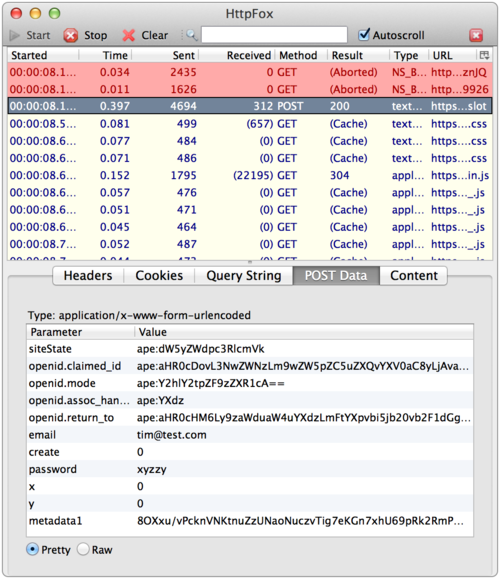Click the openid.mode parameter row
The image size is (500, 579).
250,383
